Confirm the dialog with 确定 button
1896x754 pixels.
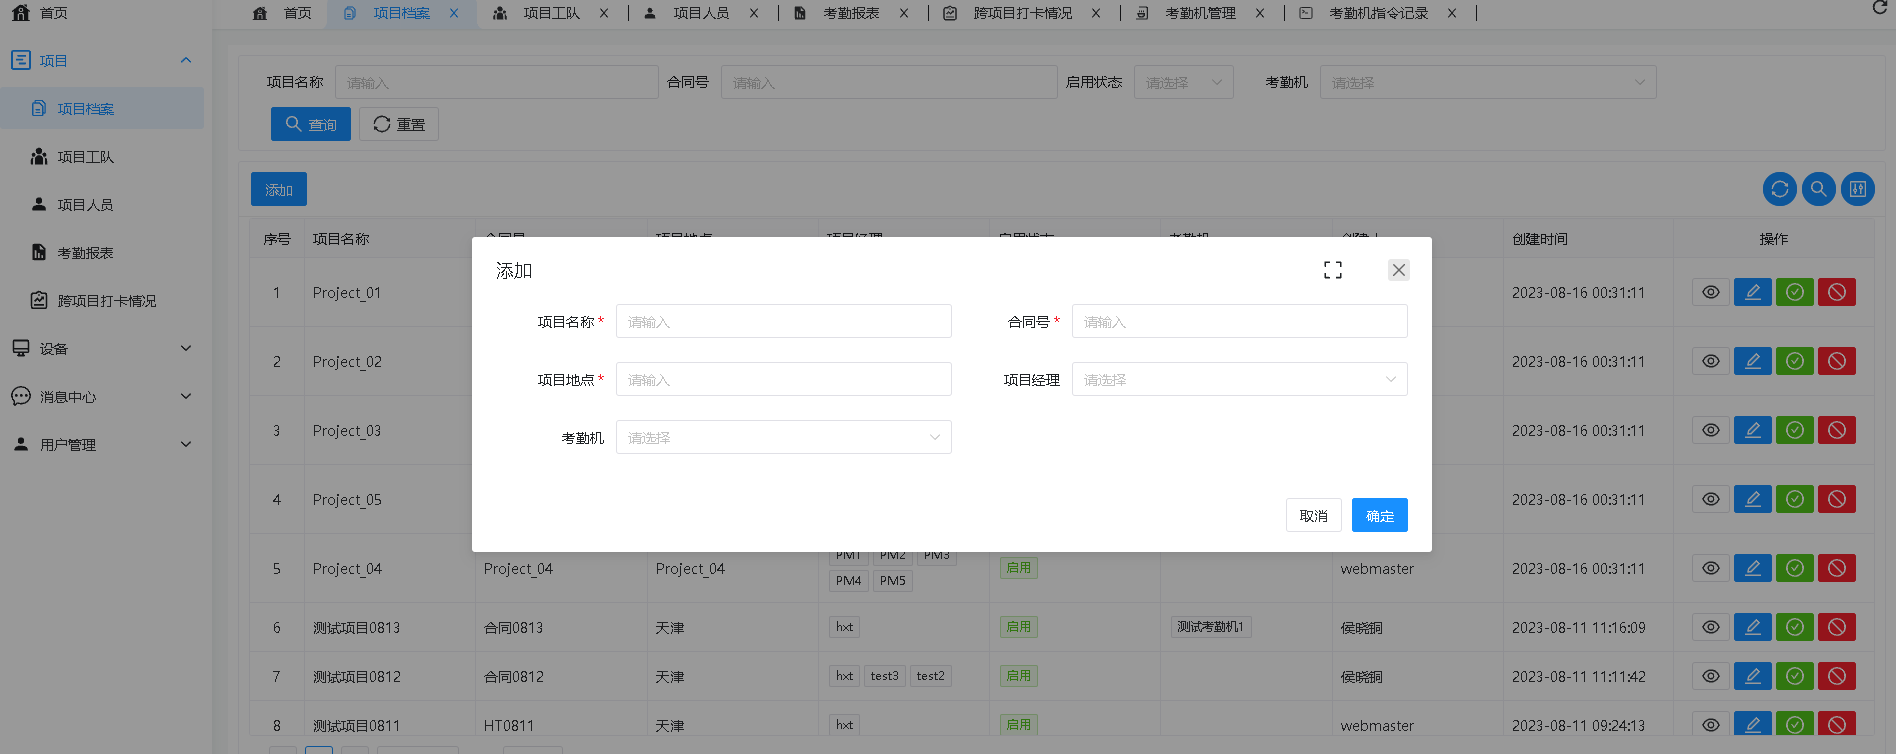pyautogui.click(x=1379, y=515)
